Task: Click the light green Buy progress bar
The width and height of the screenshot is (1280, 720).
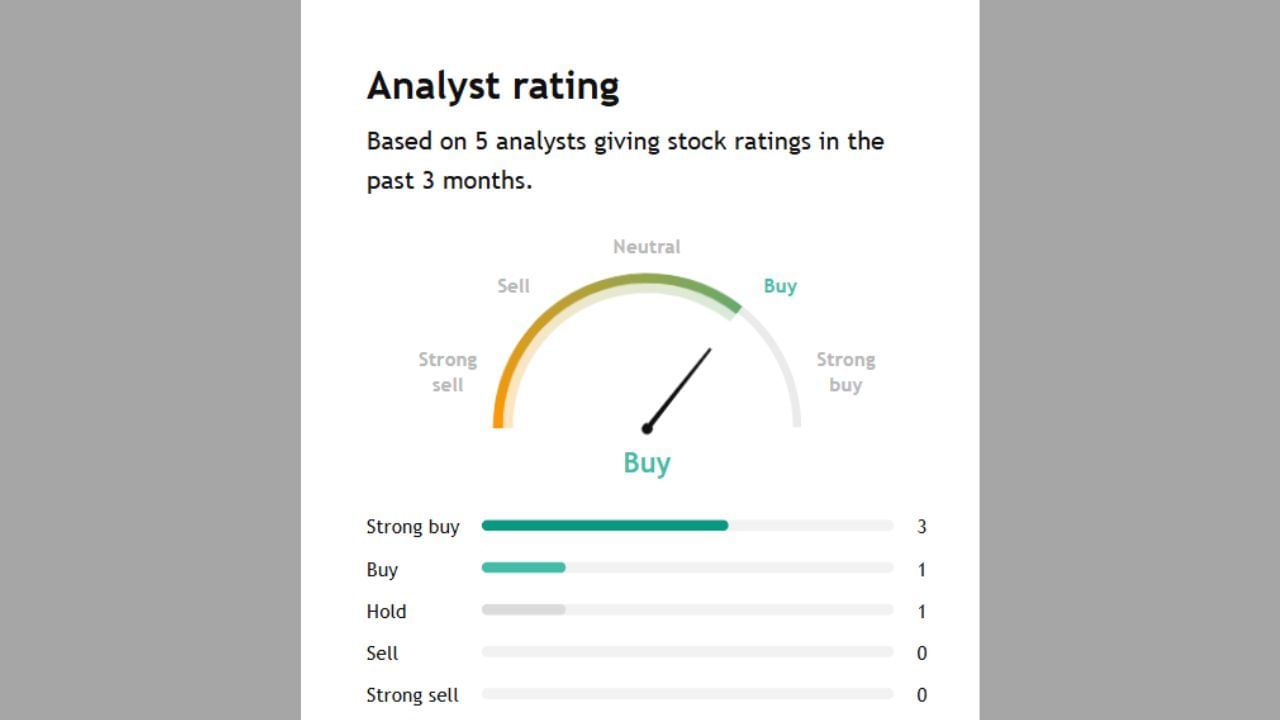Action: [x=523, y=568]
